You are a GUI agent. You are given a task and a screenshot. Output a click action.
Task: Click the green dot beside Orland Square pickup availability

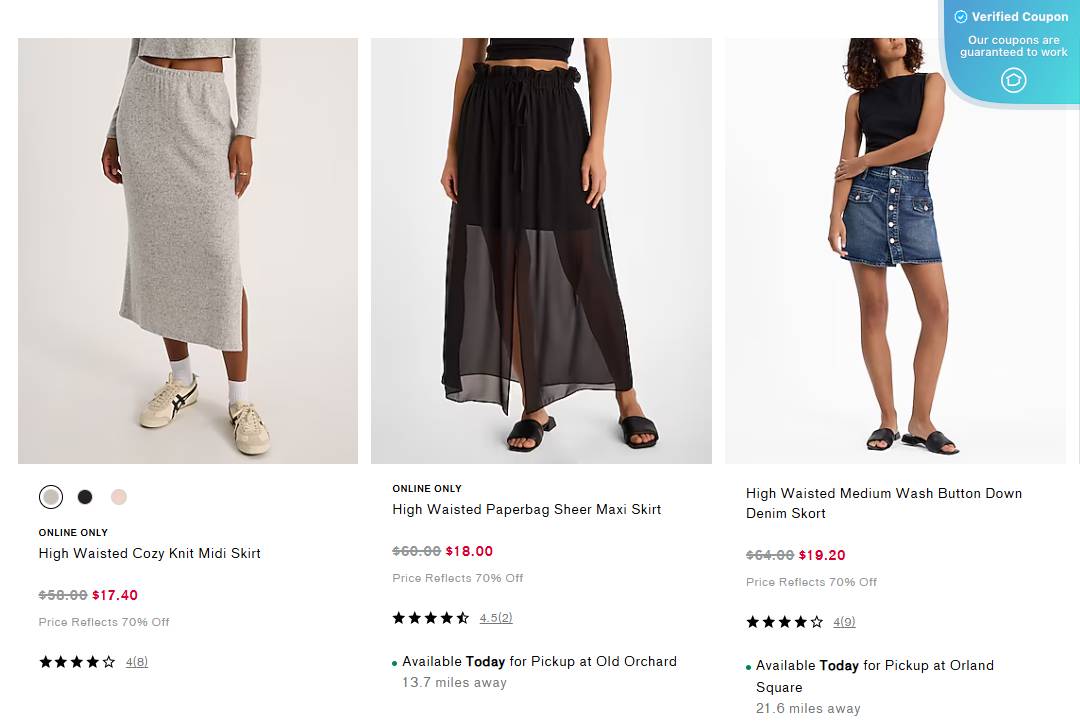[747, 666]
